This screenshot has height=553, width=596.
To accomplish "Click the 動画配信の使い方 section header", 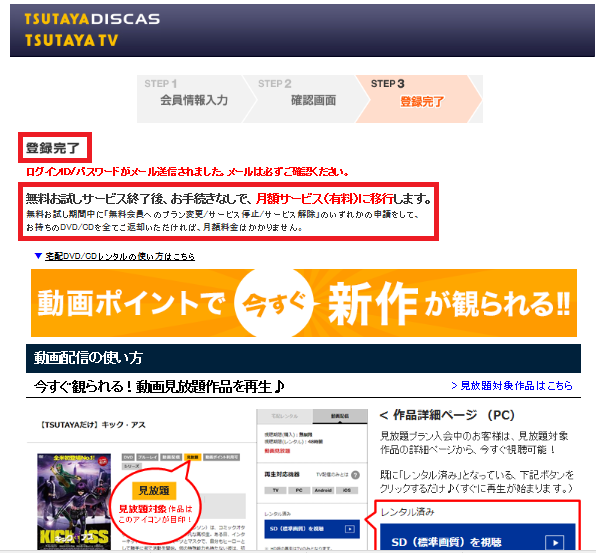I will pos(303,358).
